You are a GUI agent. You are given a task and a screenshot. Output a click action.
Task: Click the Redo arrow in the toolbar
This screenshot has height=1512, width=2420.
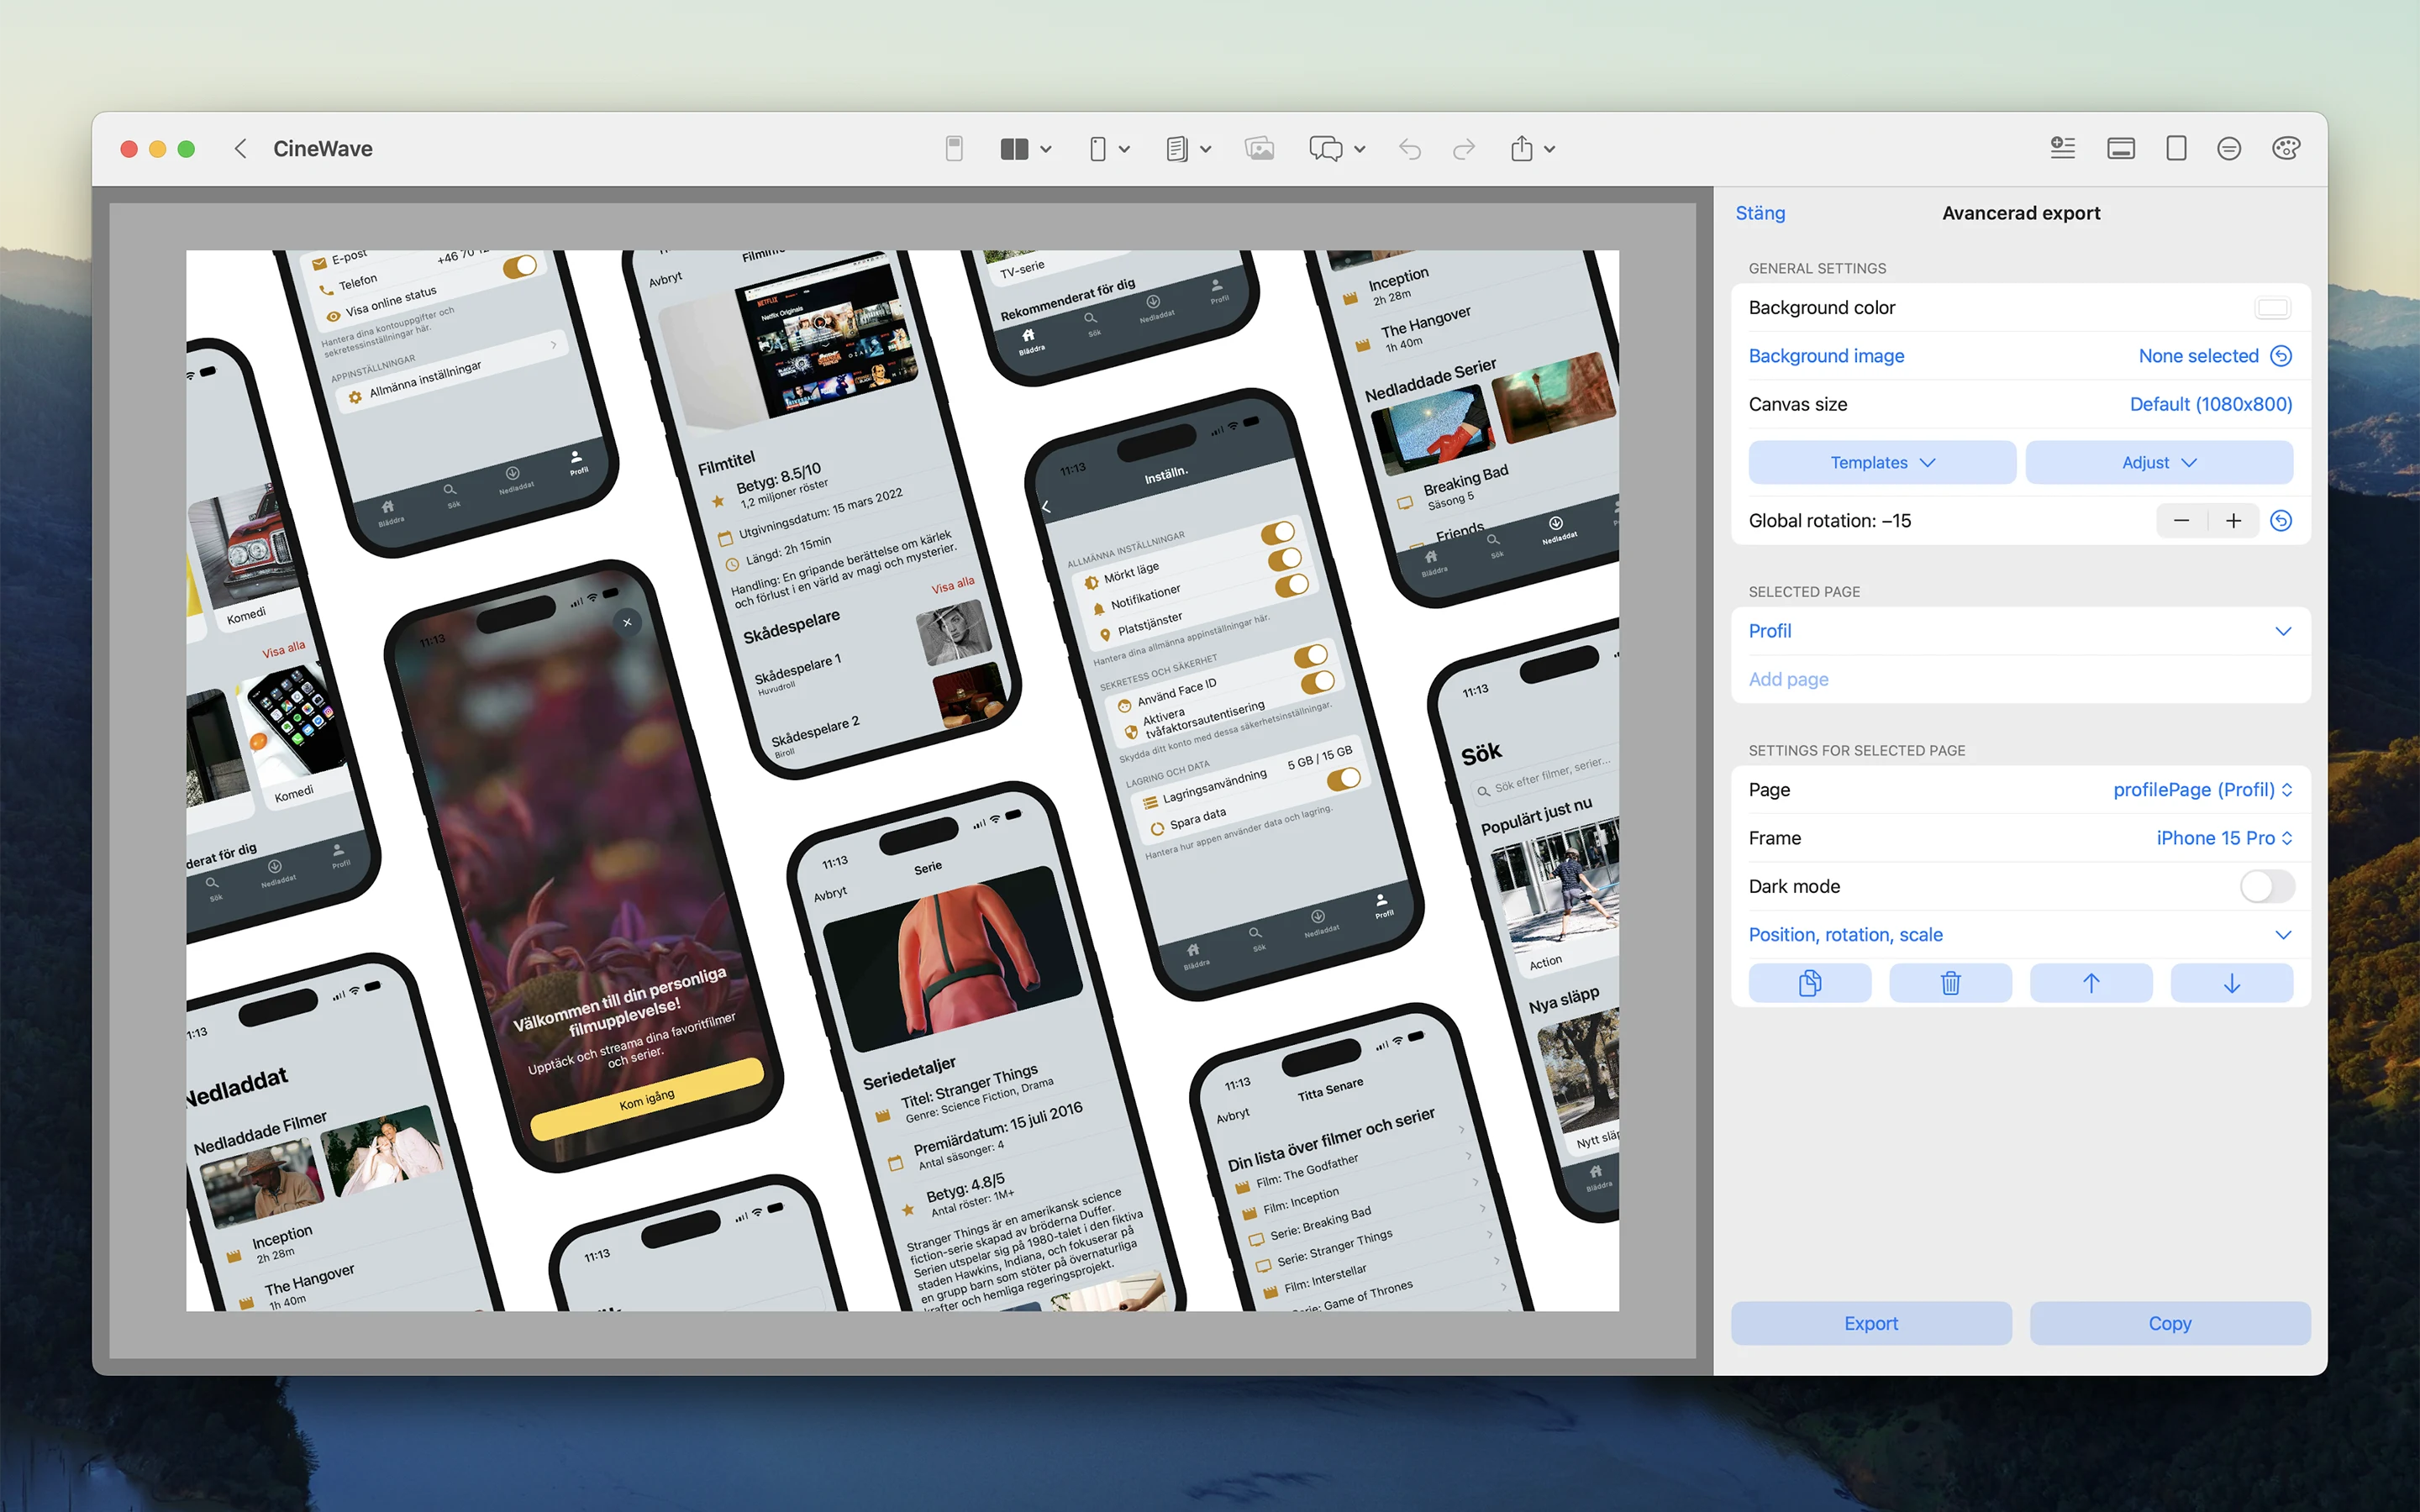[x=1463, y=148]
